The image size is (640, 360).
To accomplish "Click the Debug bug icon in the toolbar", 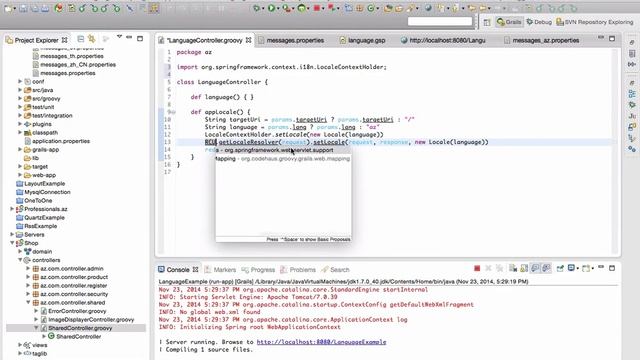I will point(256,8).
